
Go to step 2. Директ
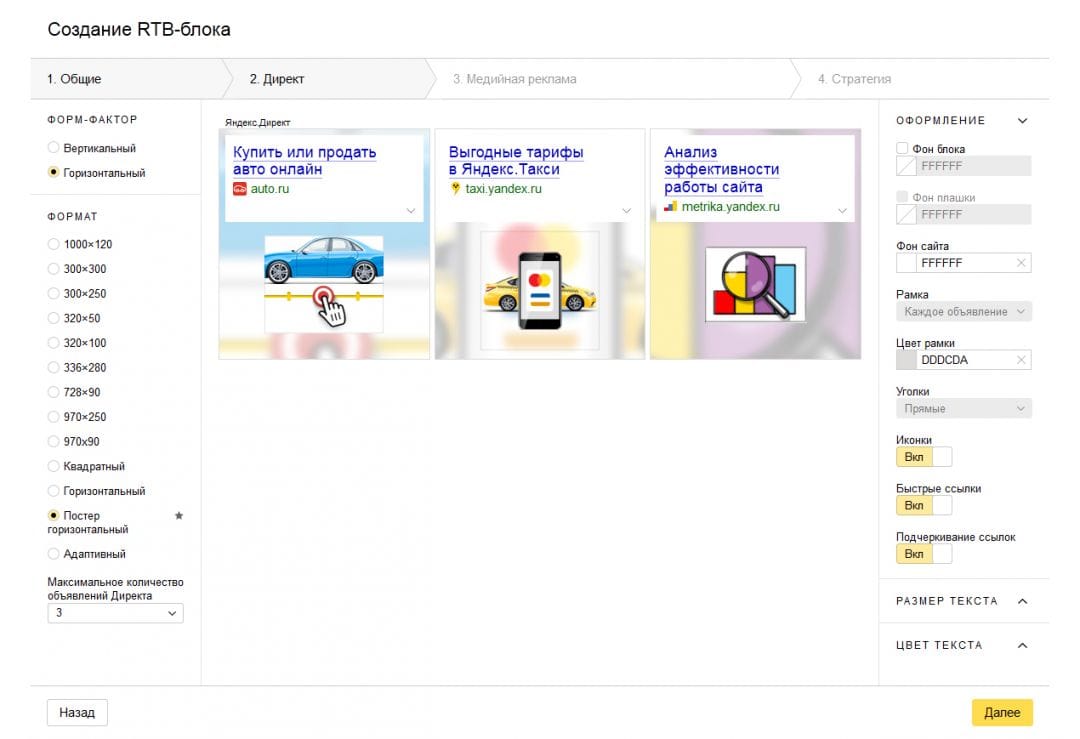[x=329, y=79]
